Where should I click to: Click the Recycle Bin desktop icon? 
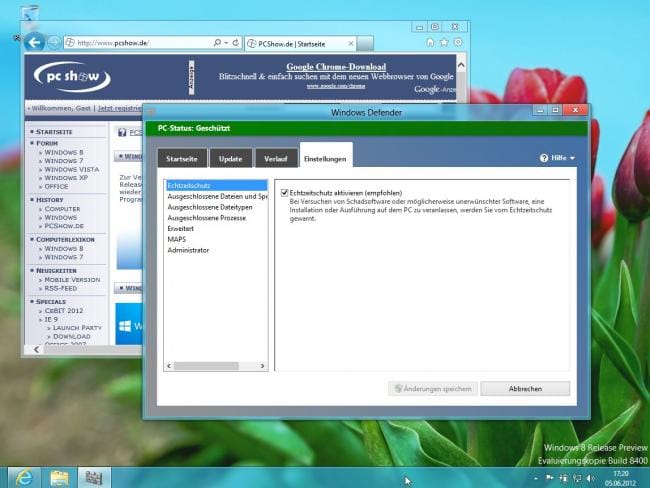point(29,16)
